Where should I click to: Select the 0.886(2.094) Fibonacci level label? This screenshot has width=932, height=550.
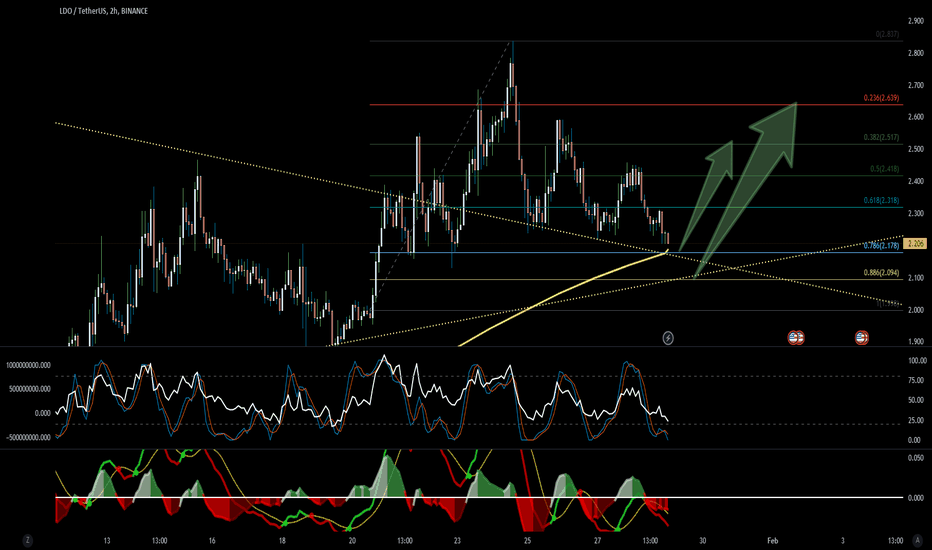[x=881, y=273]
